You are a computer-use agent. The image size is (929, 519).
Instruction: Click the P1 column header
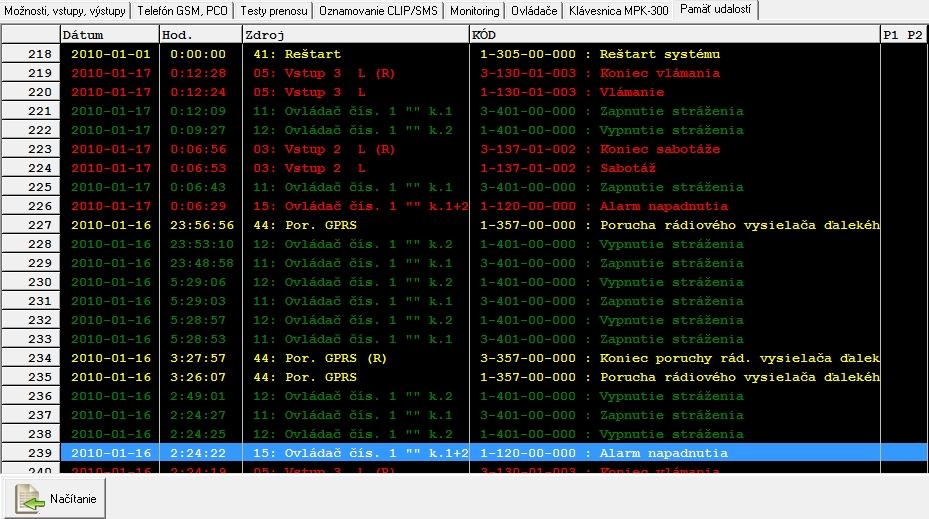(x=890, y=35)
